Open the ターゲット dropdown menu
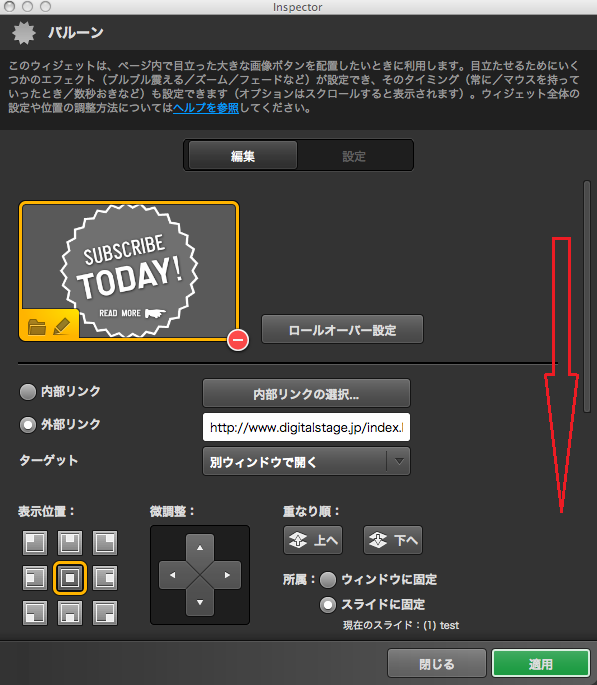This screenshot has width=597, height=685. pyautogui.click(x=306, y=461)
